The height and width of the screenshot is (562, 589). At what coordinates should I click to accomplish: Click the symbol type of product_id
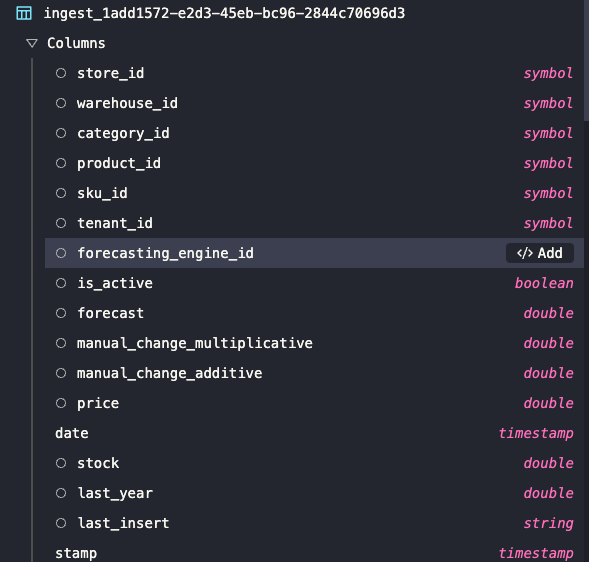tap(548, 164)
